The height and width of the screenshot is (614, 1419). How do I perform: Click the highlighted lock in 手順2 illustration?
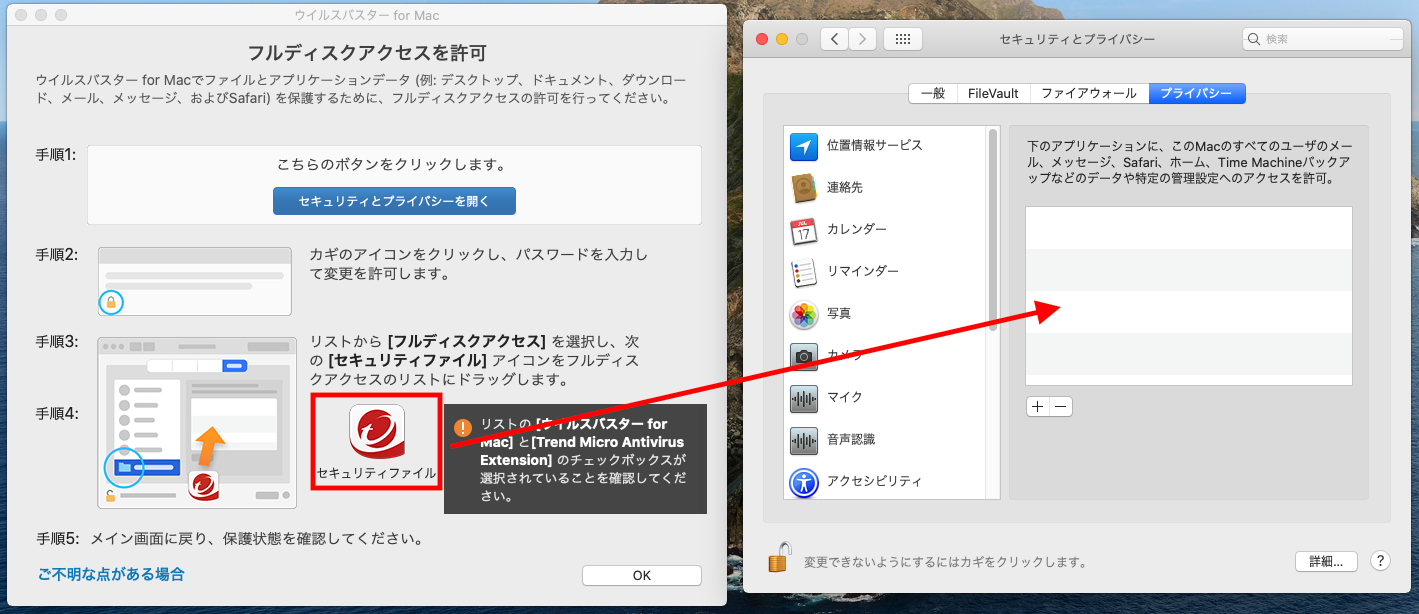coord(110,301)
